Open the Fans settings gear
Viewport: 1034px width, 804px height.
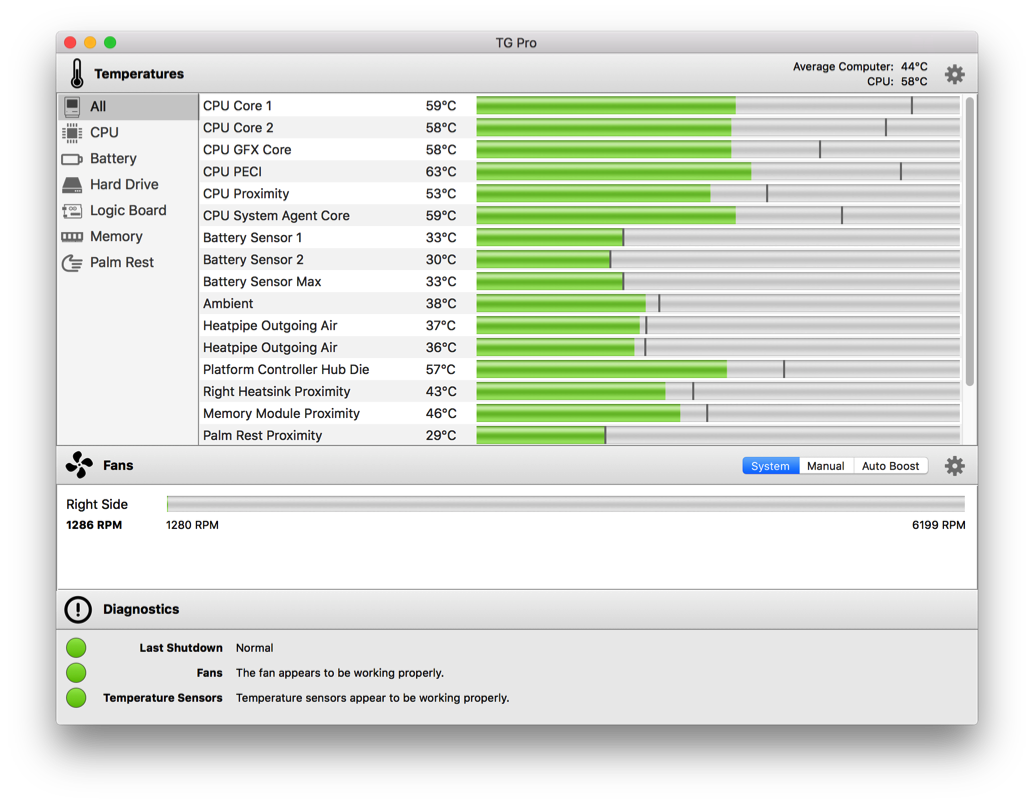coord(954,466)
